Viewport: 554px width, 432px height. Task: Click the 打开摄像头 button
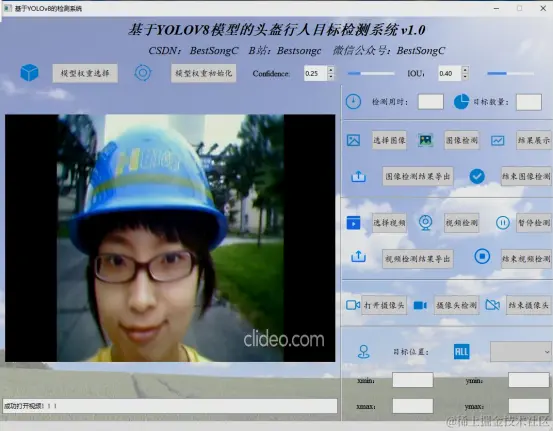384,305
